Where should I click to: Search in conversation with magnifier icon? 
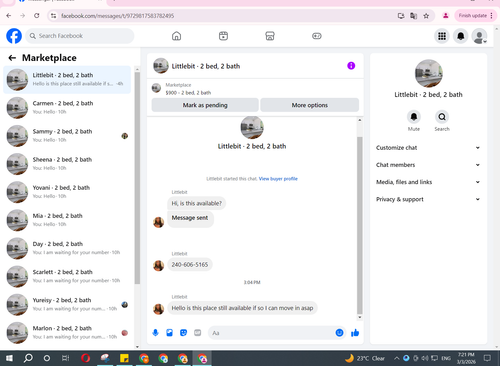tap(442, 117)
